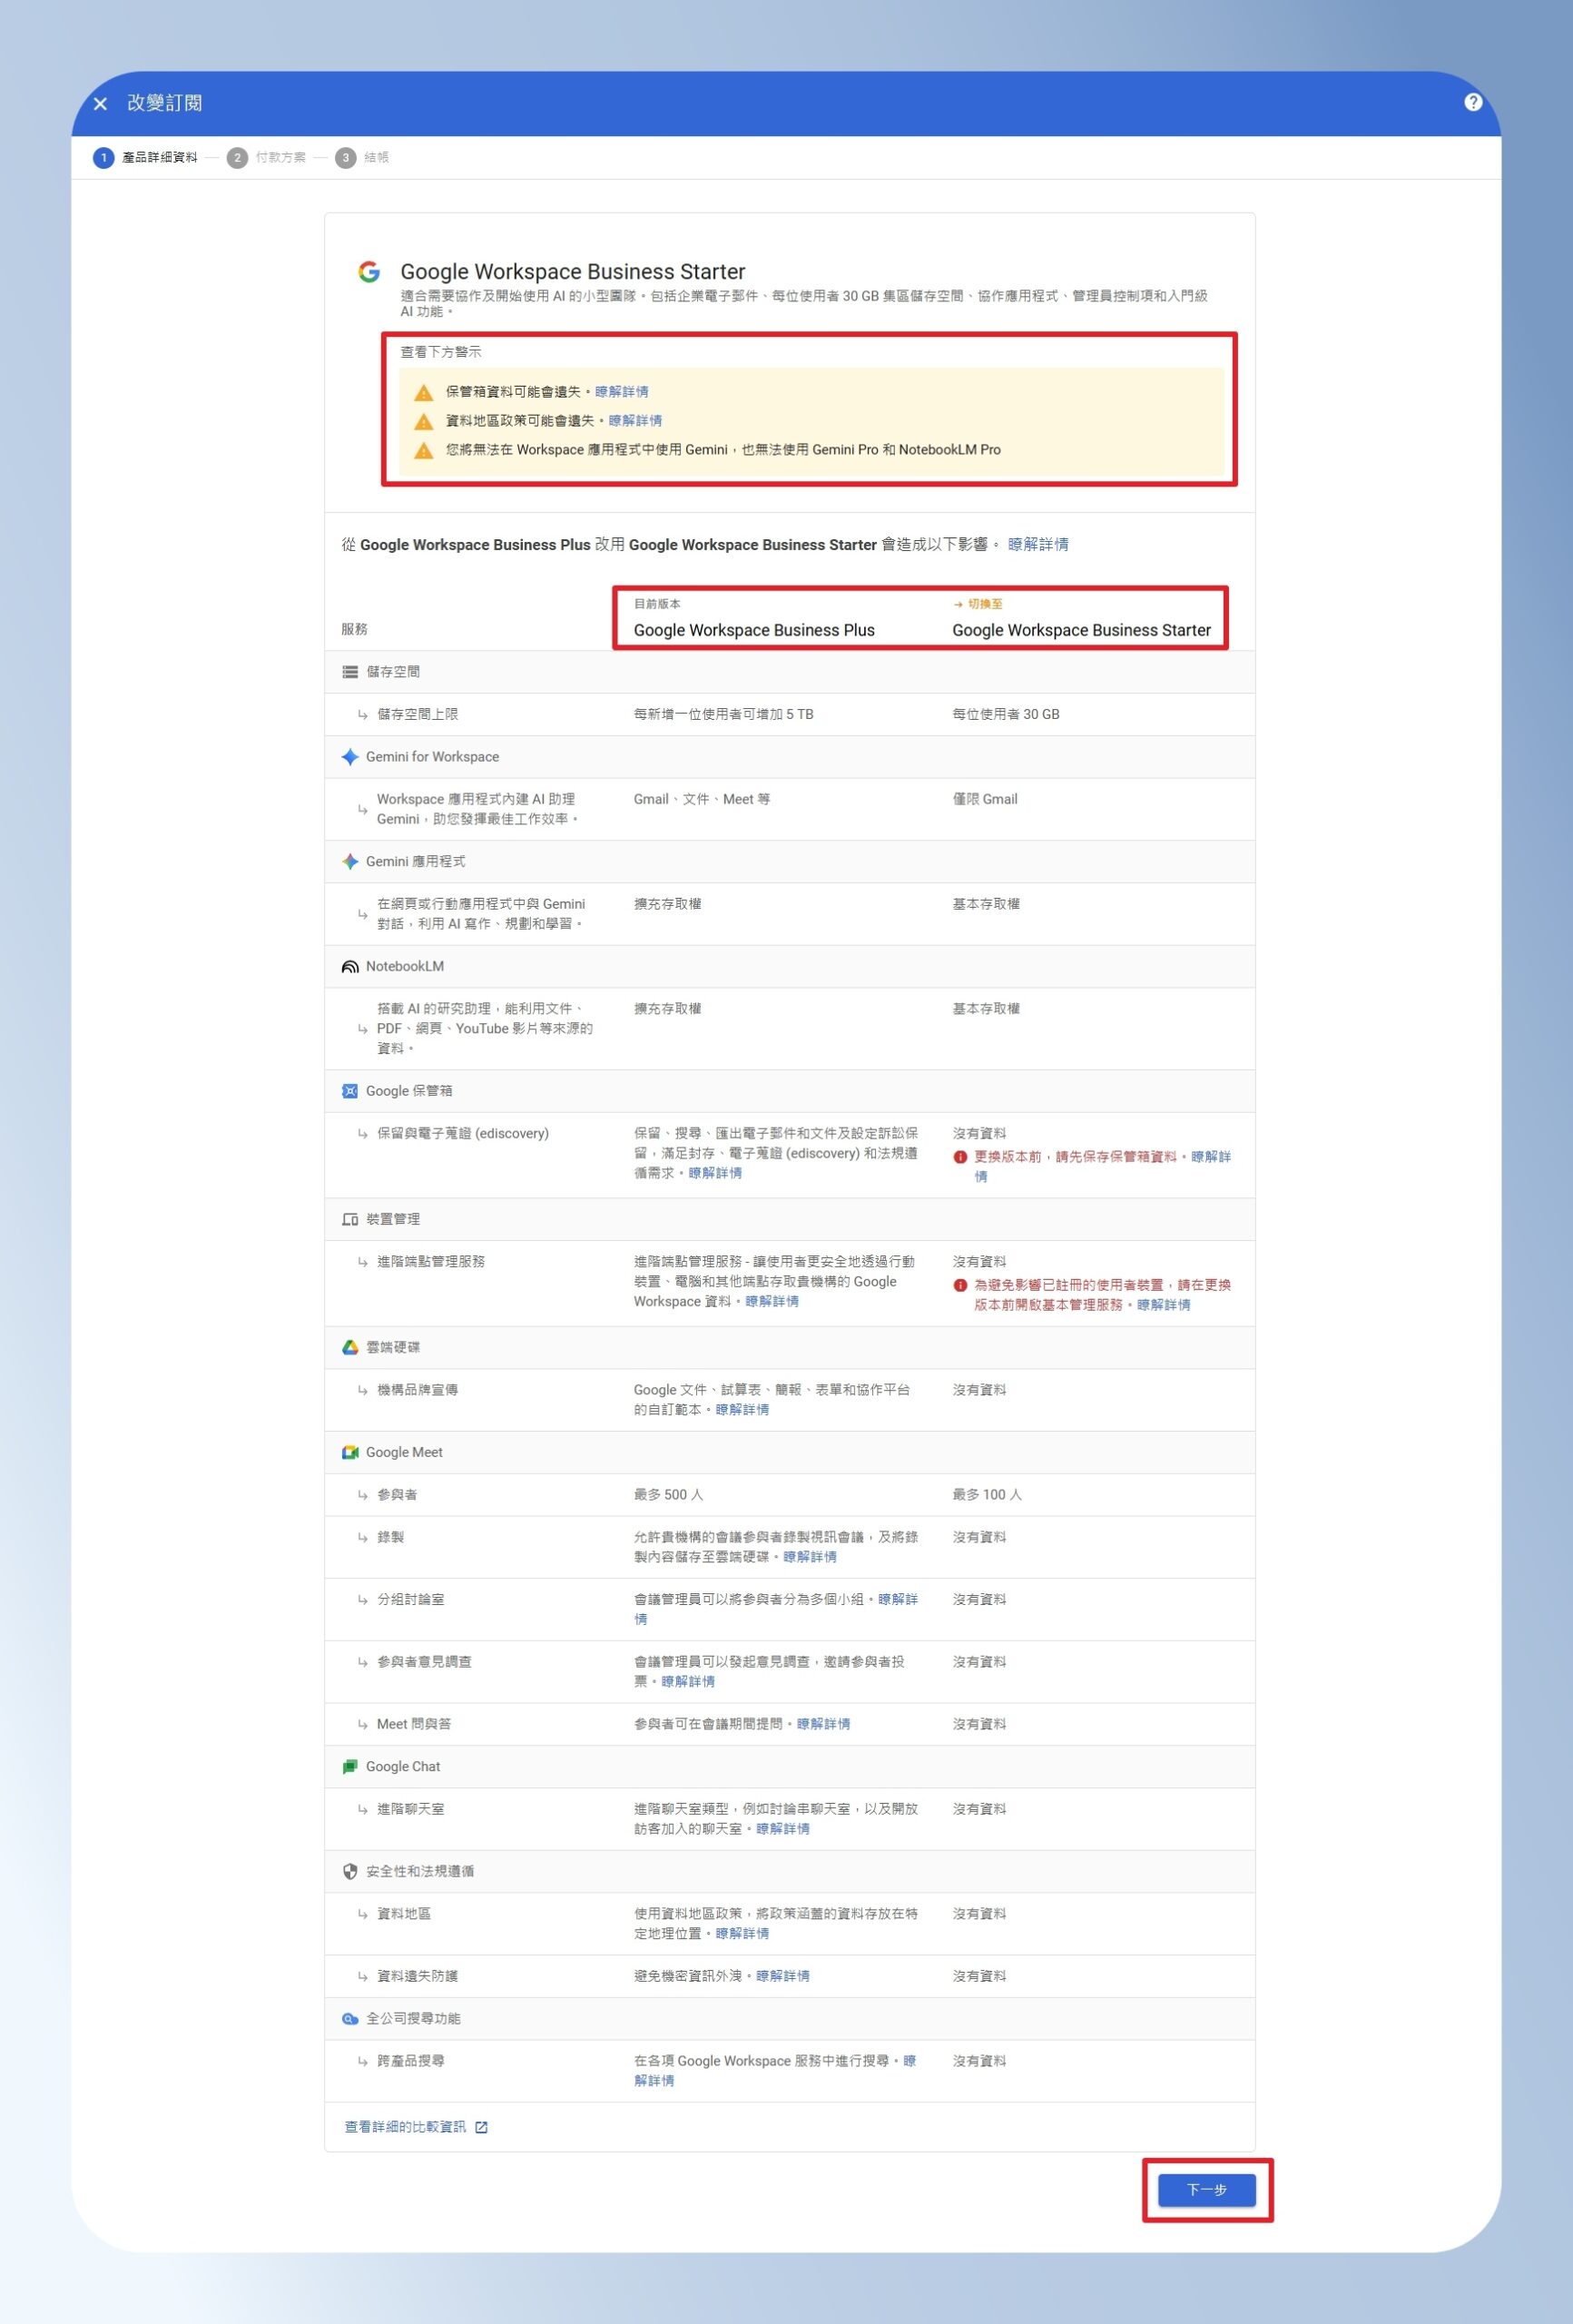Open 瞭解詳情 for 資料遺失防護 description
This screenshot has width=1573, height=2324.
[x=783, y=1976]
